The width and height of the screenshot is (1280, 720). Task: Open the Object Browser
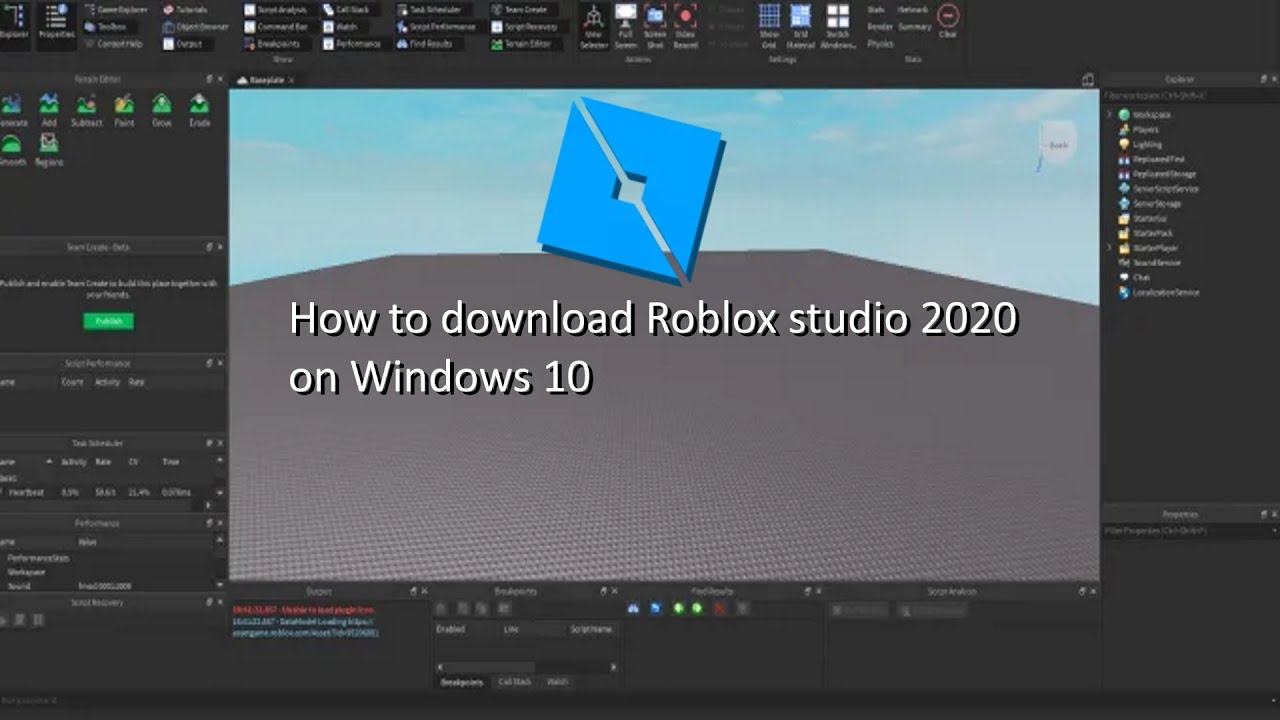(195, 27)
